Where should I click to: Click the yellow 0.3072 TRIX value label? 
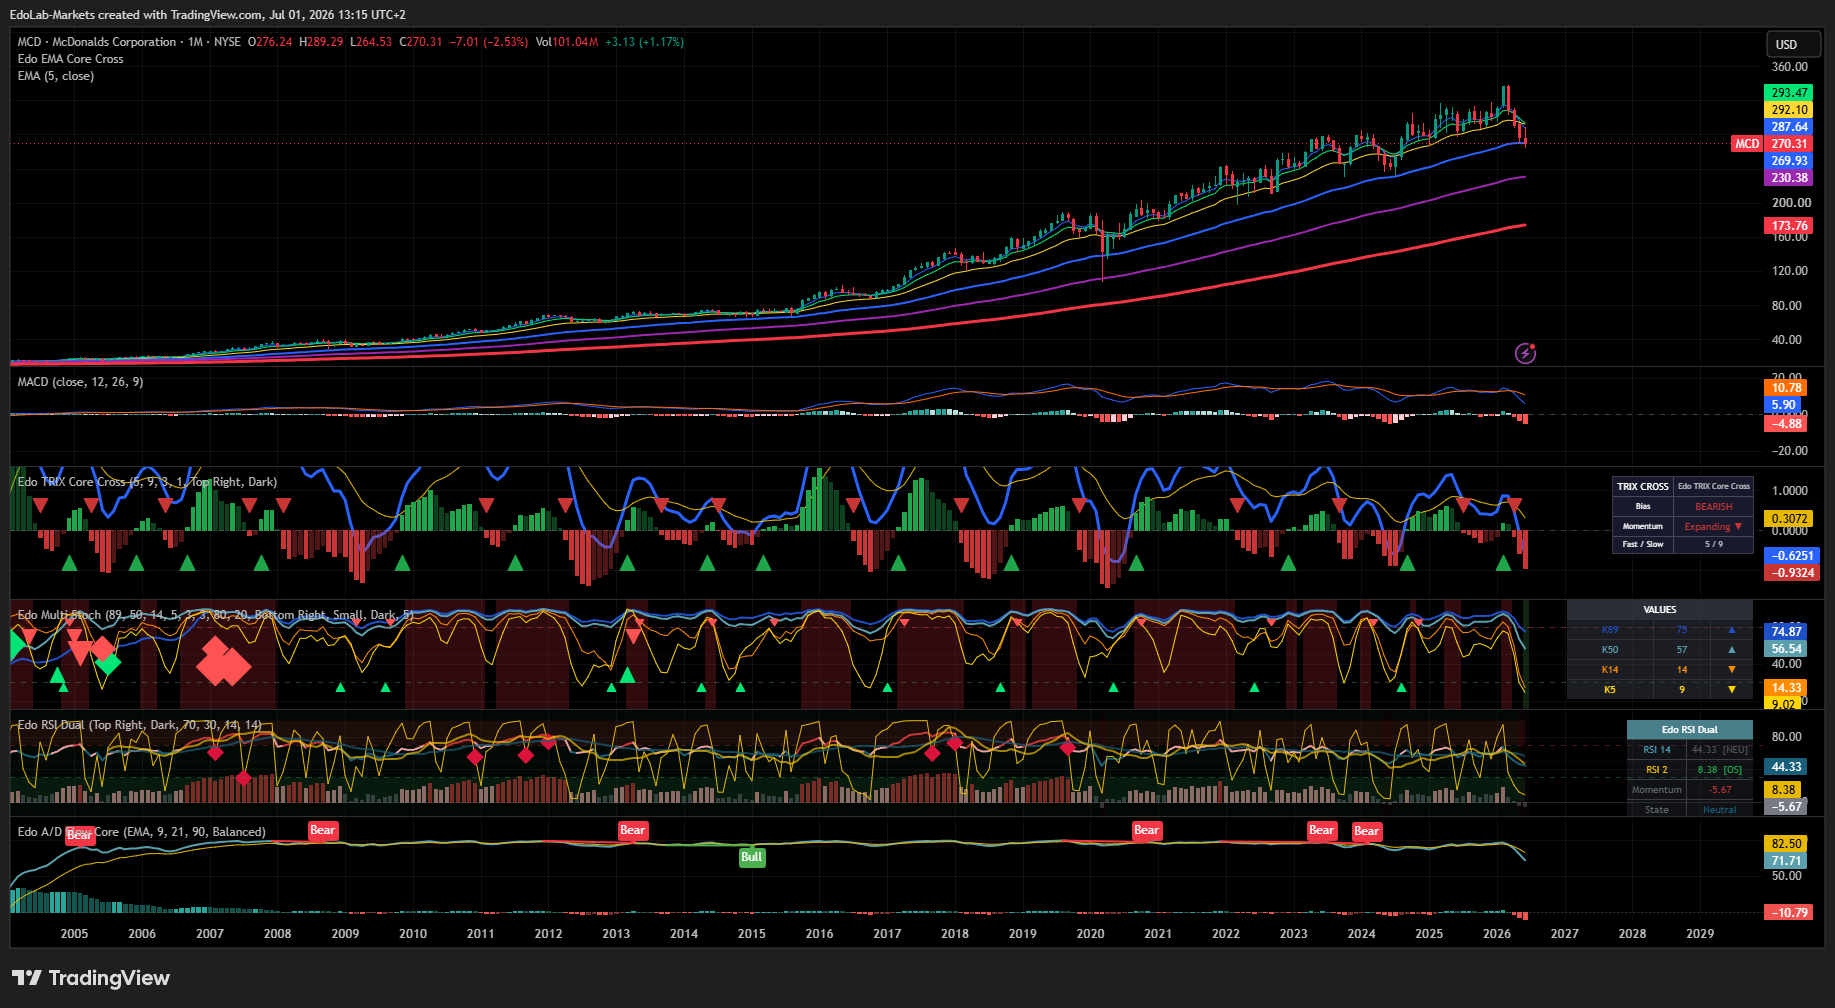1790,519
